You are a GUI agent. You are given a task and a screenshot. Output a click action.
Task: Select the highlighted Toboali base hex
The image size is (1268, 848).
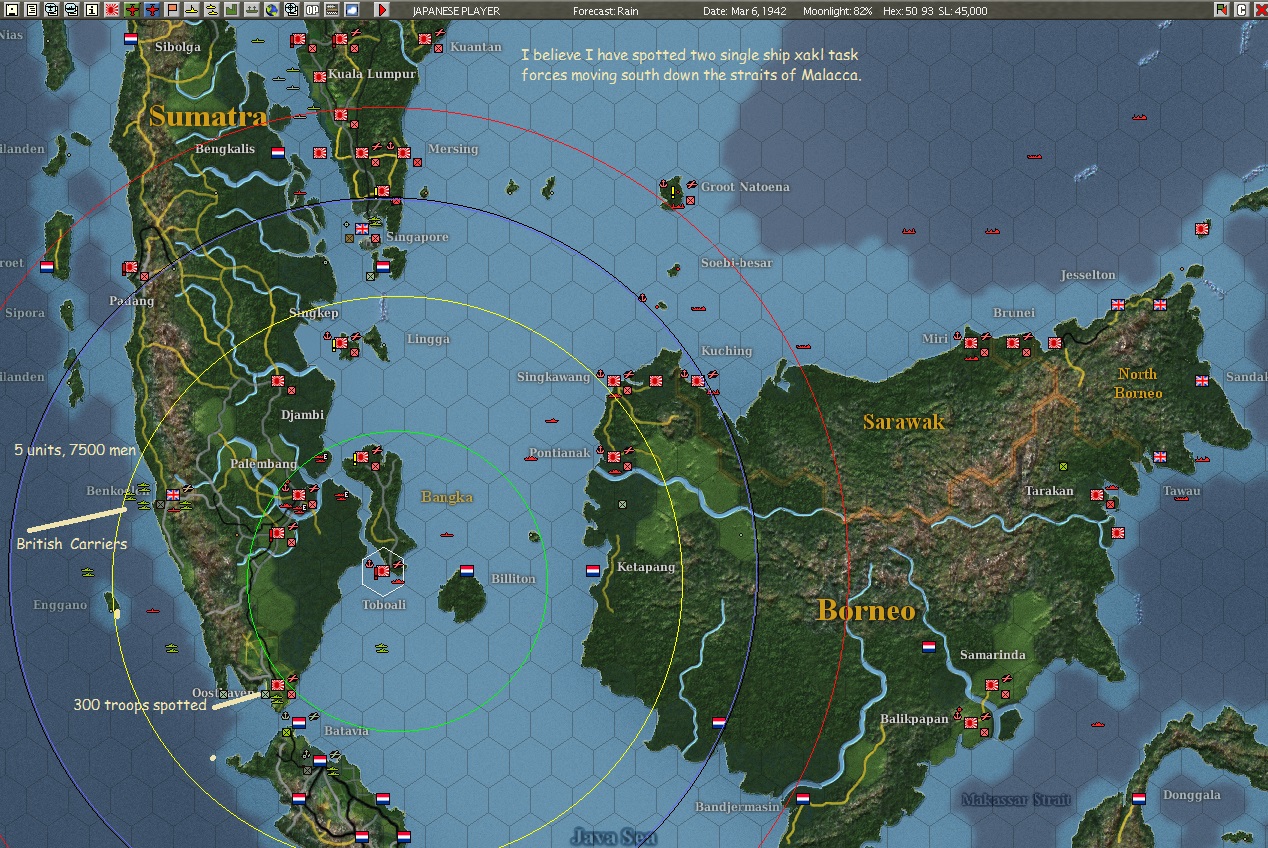pos(383,570)
